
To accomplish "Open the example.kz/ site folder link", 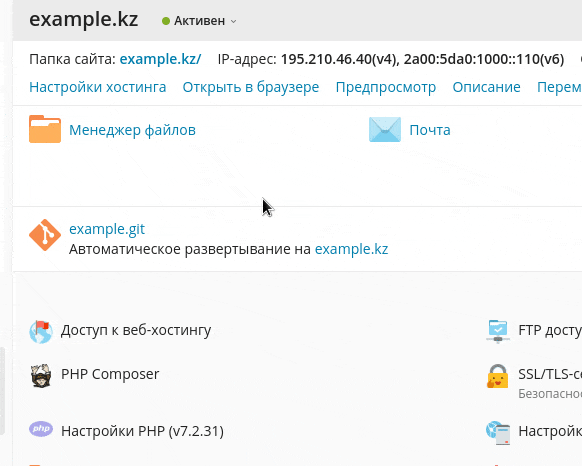I will (x=160, y=59).
